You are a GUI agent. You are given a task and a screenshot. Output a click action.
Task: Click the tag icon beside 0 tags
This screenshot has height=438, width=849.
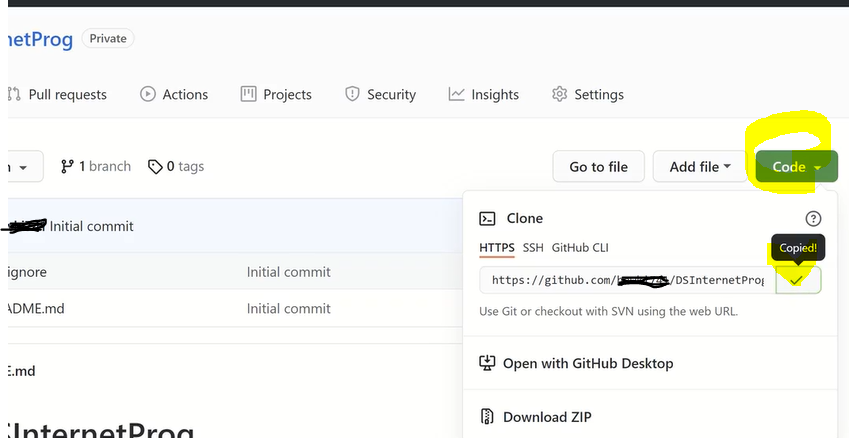(x=155, y=167)
